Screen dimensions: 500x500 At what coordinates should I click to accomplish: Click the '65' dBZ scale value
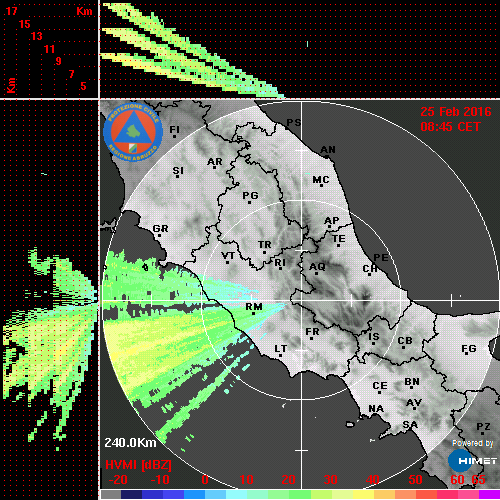(x=479, y=480)
